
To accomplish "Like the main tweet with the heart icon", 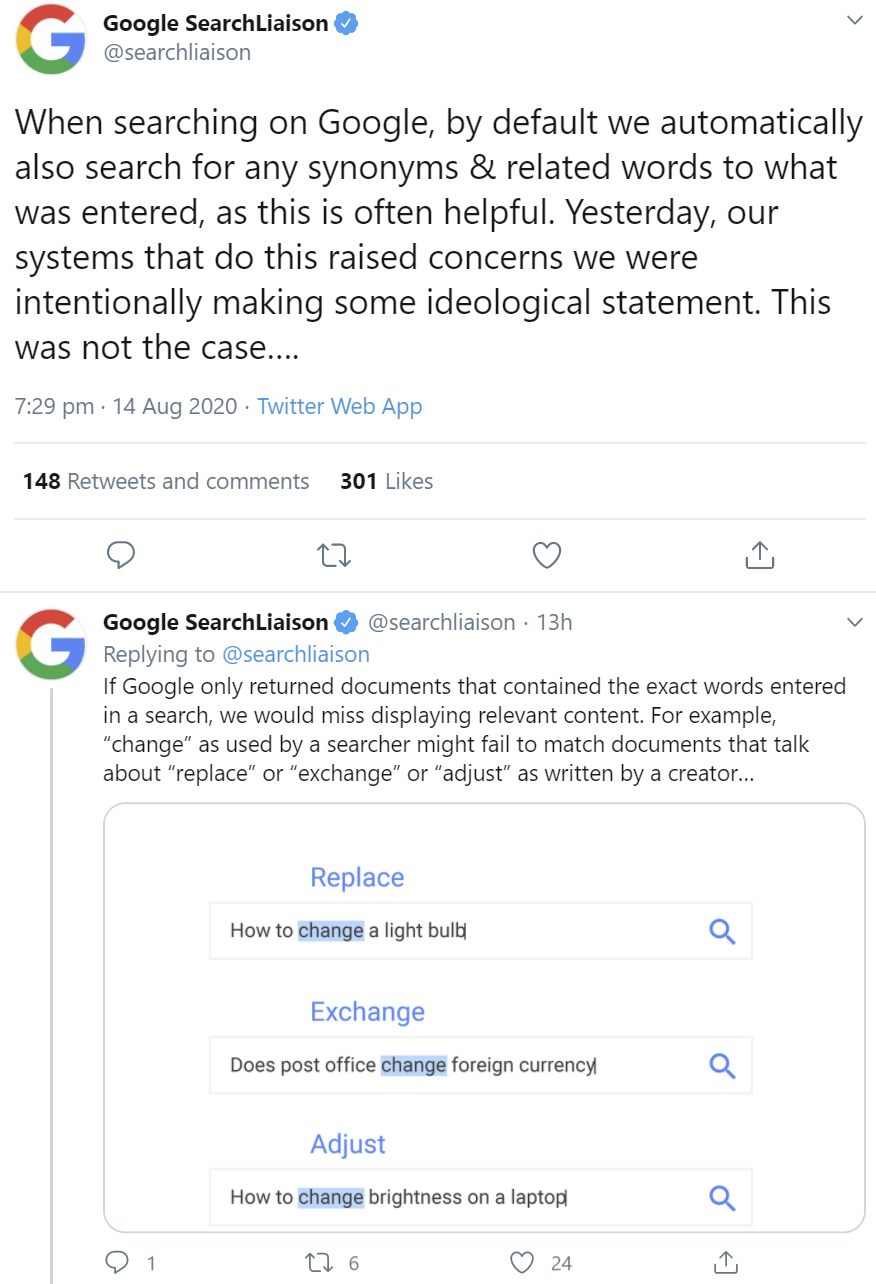I will tap(546, 554).
